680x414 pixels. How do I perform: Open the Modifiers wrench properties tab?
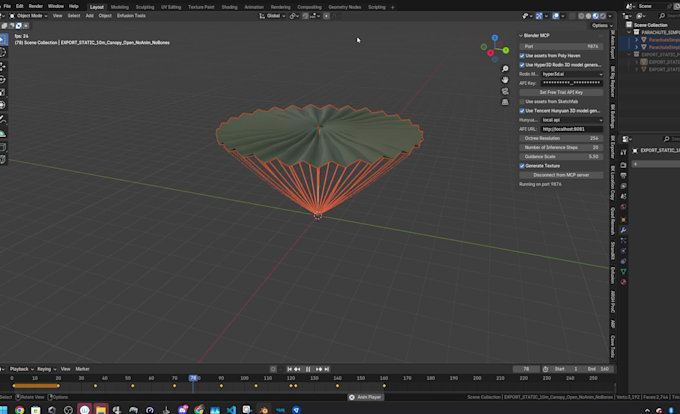point(623,230)
